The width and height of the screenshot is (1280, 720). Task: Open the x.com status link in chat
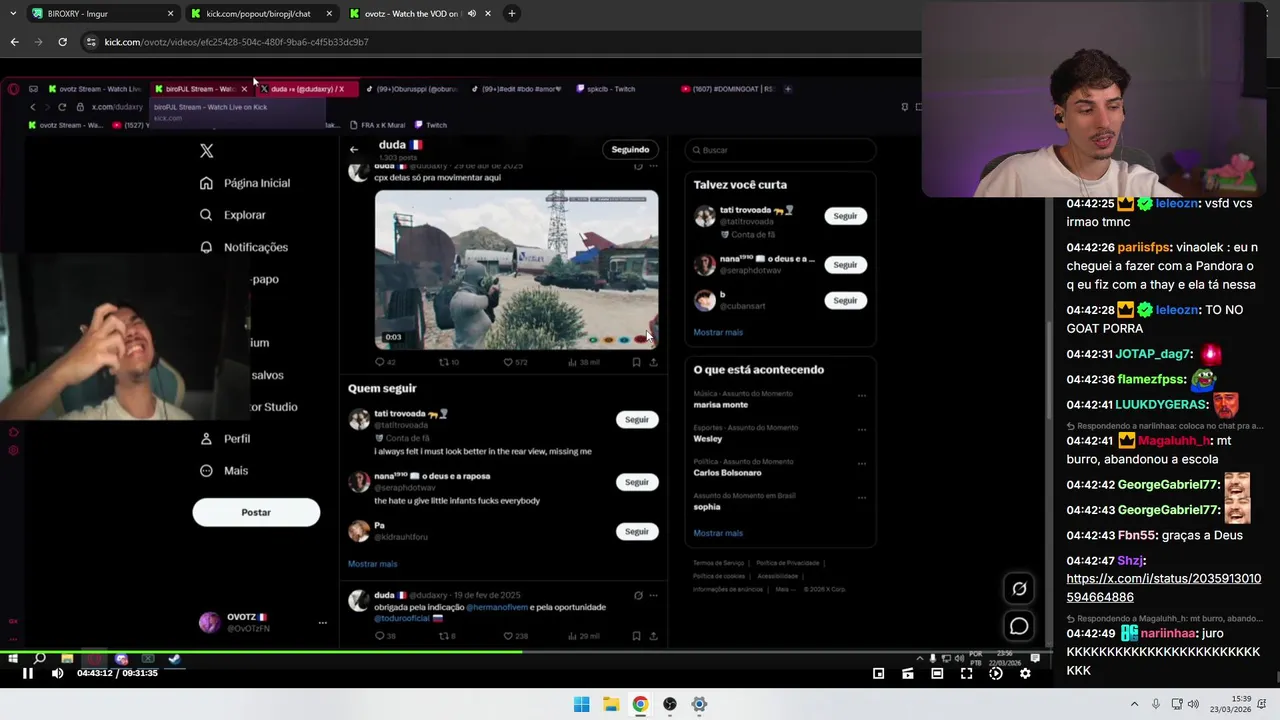click(1163, 588)
